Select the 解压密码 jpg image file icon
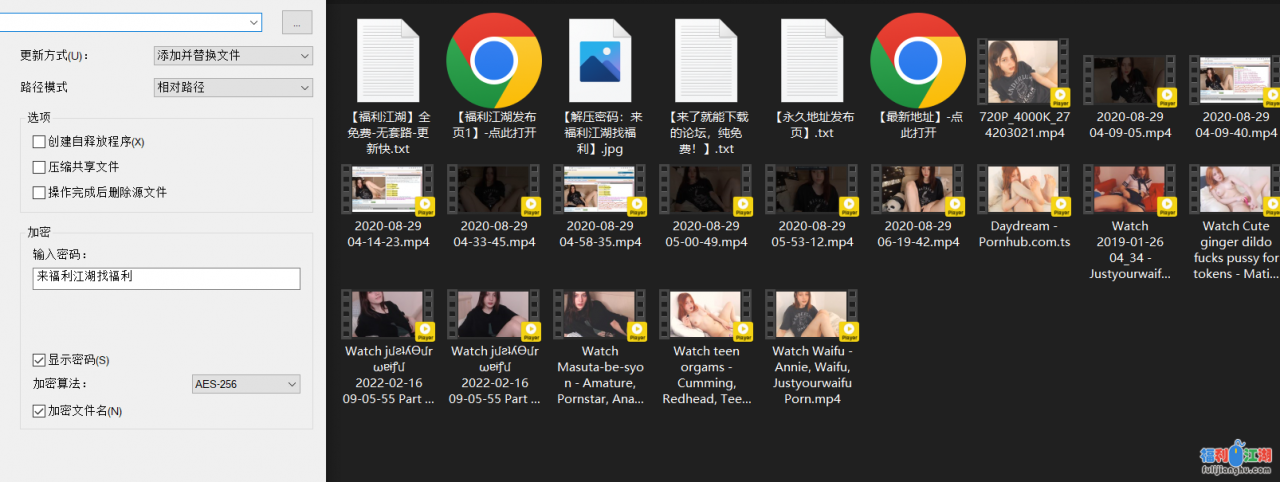The image size is (1280, 482). point(600,61)
